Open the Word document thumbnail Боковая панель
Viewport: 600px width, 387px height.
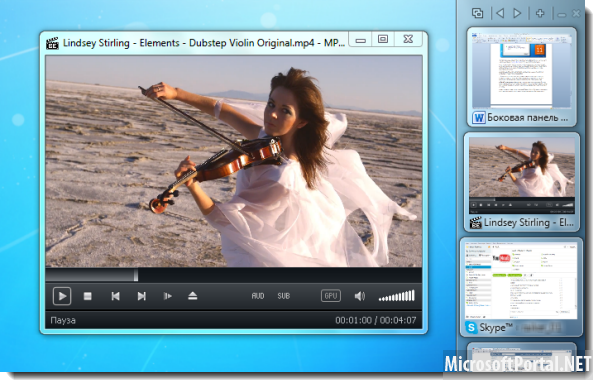coord(522,77)
